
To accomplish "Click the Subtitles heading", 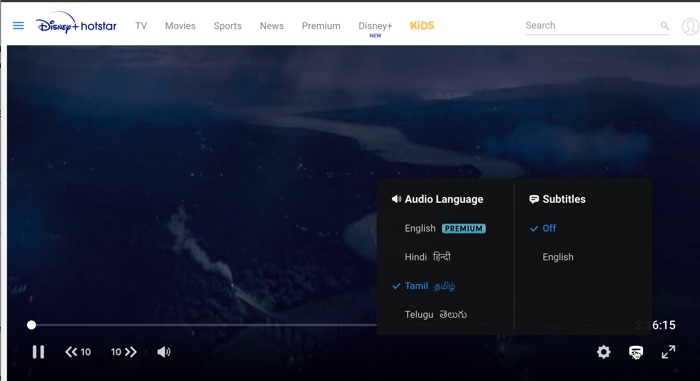I will [x=563, y=199].
